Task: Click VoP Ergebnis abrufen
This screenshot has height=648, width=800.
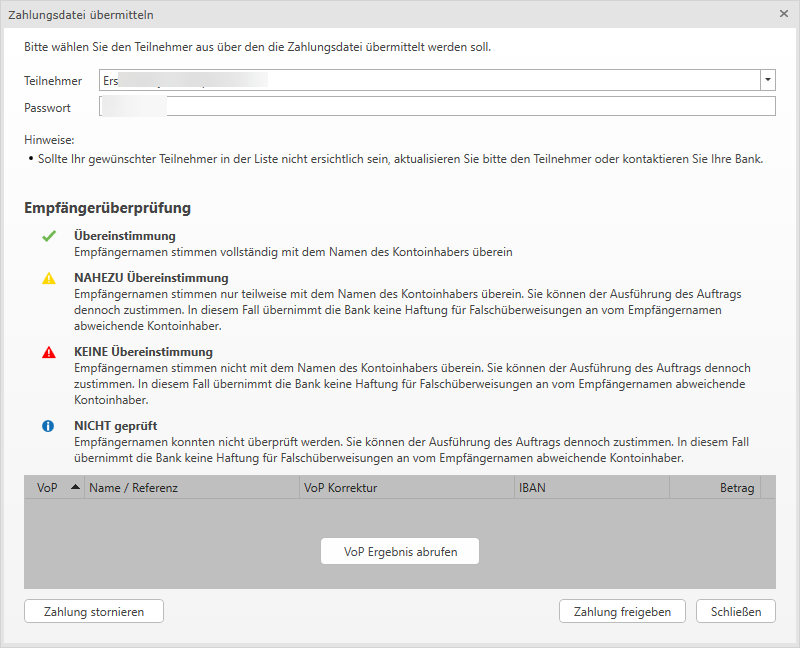Action: pyautogui.click(x=399, y=551)
